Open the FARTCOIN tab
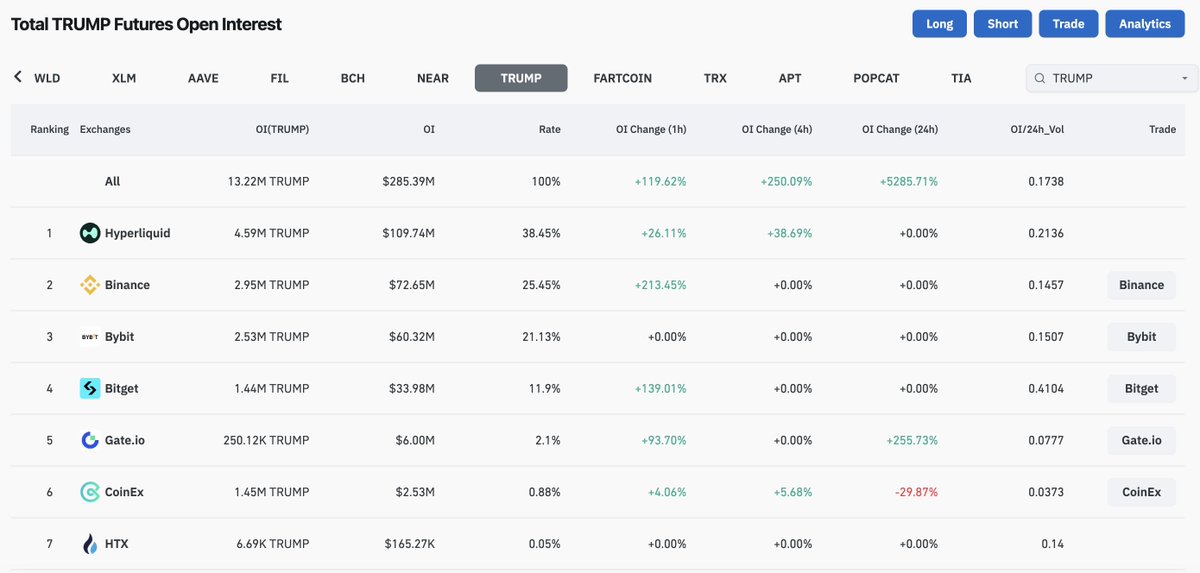The image size is (1200, 573). pyautogui.click(x=622, y=78)
